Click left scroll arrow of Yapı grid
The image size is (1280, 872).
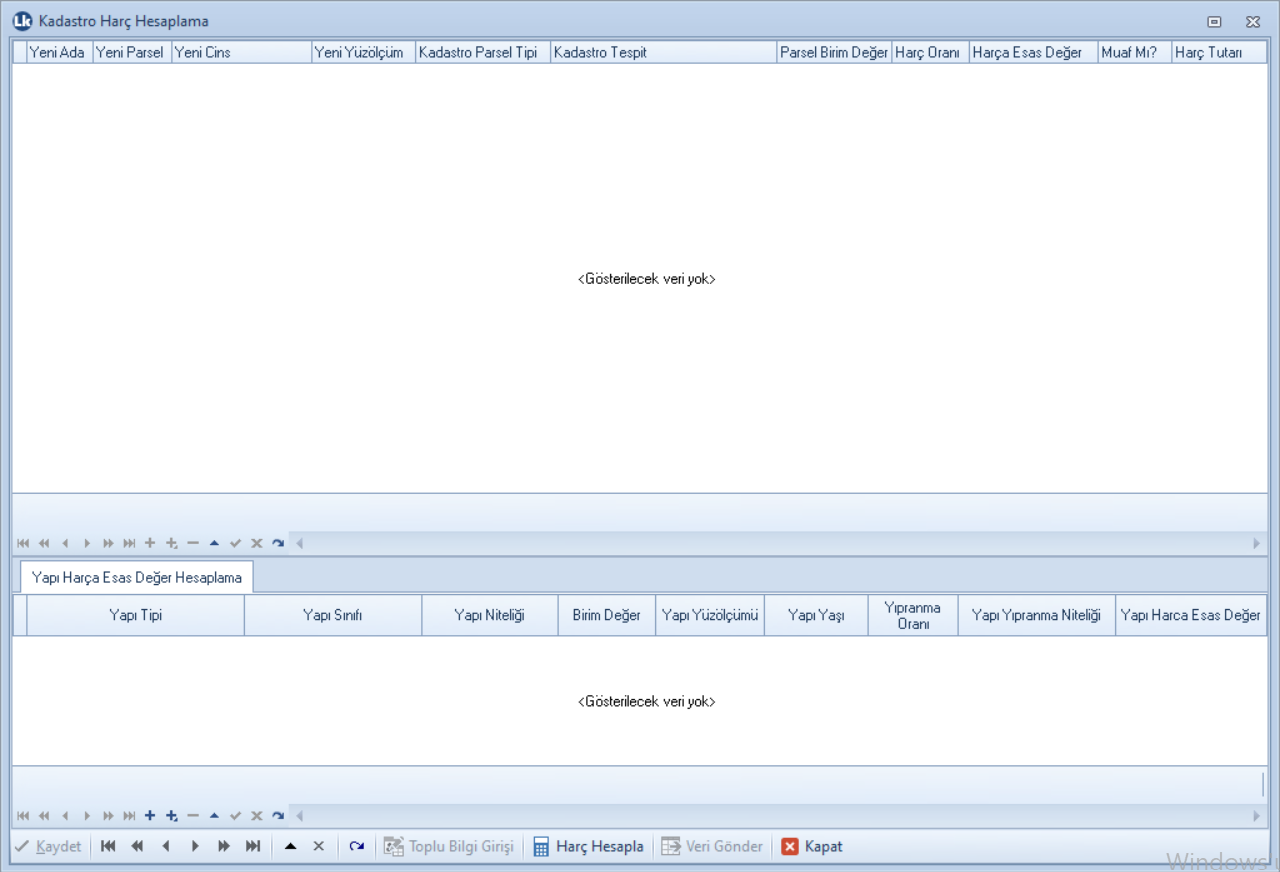pos(299,816)
